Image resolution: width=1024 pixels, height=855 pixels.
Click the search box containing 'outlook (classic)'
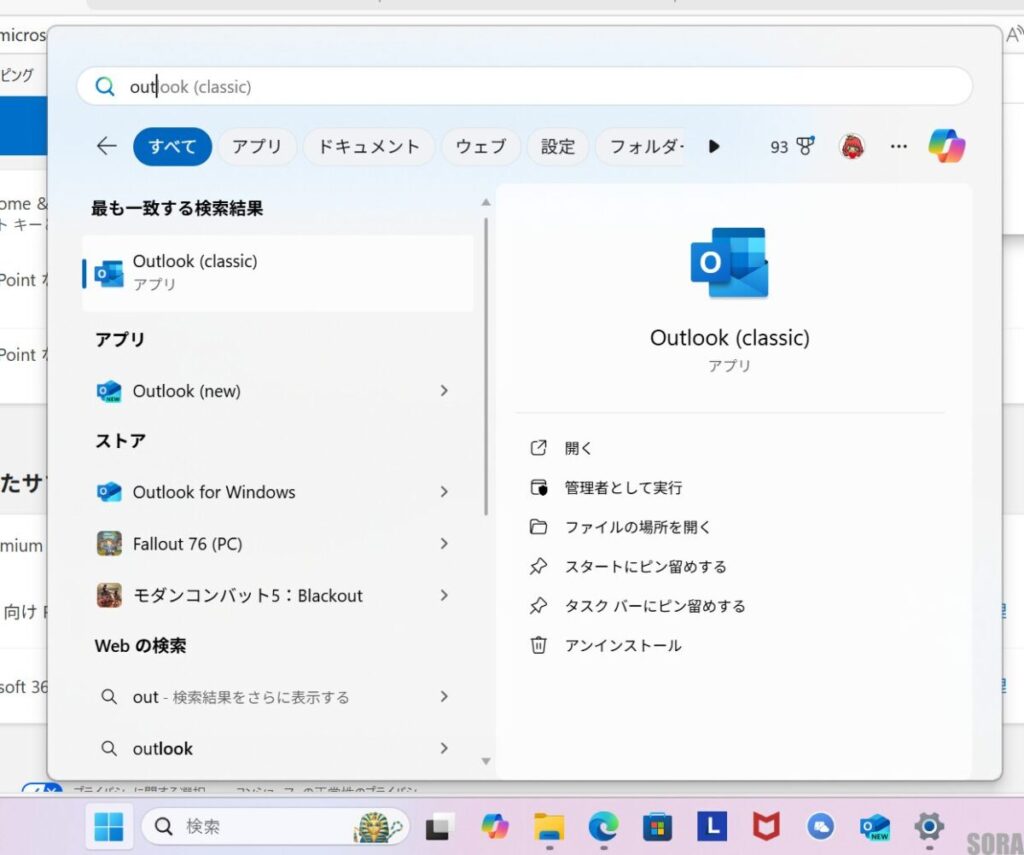click(x=524, y=87)
